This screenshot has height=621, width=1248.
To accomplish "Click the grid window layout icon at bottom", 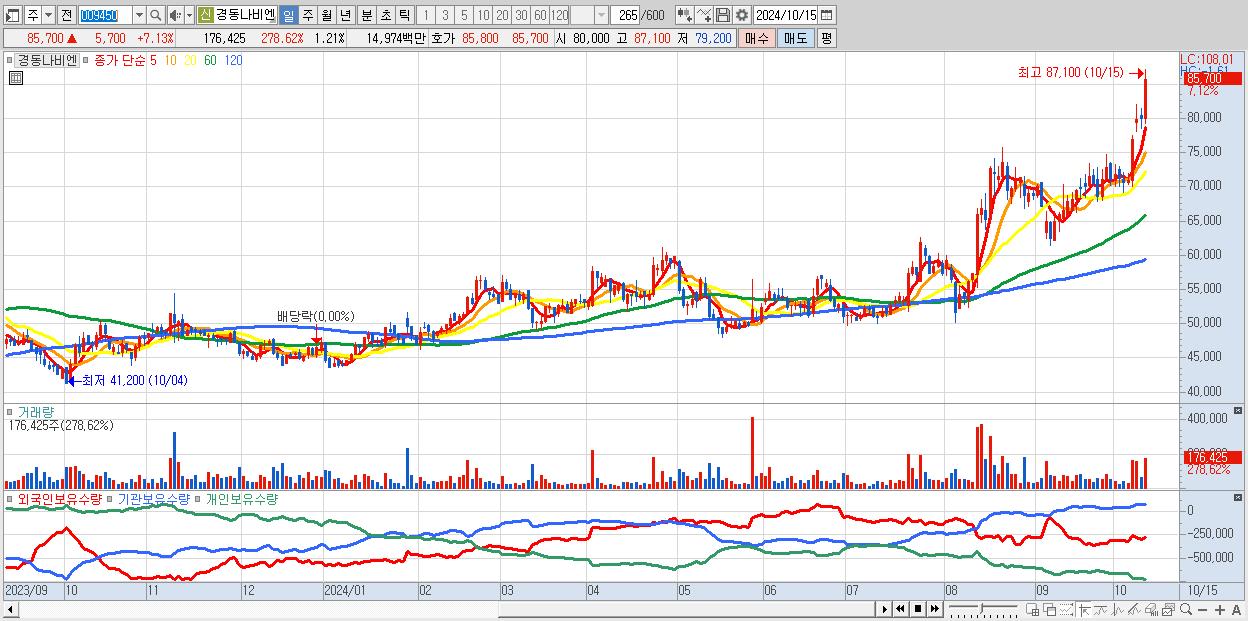I will pos(1032,610).
